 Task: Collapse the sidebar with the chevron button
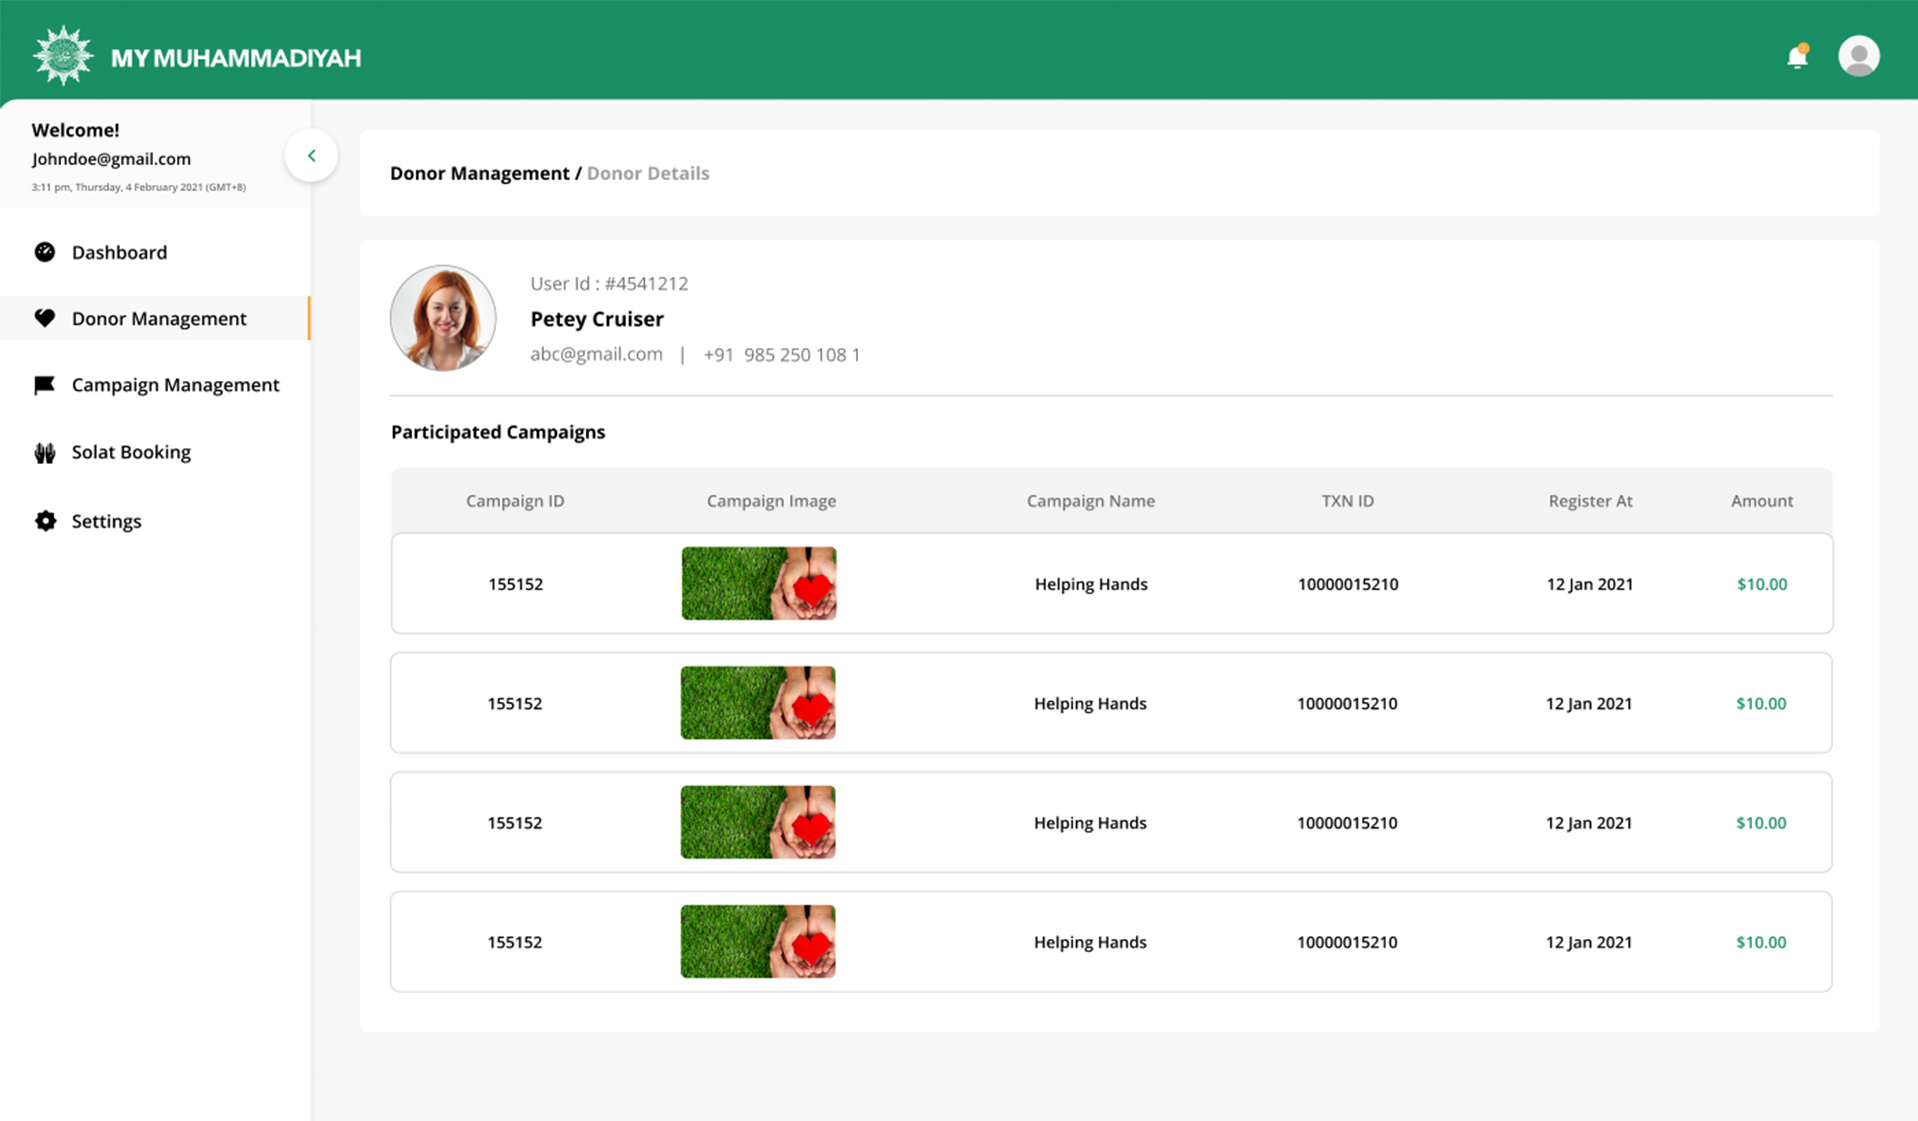311,156
